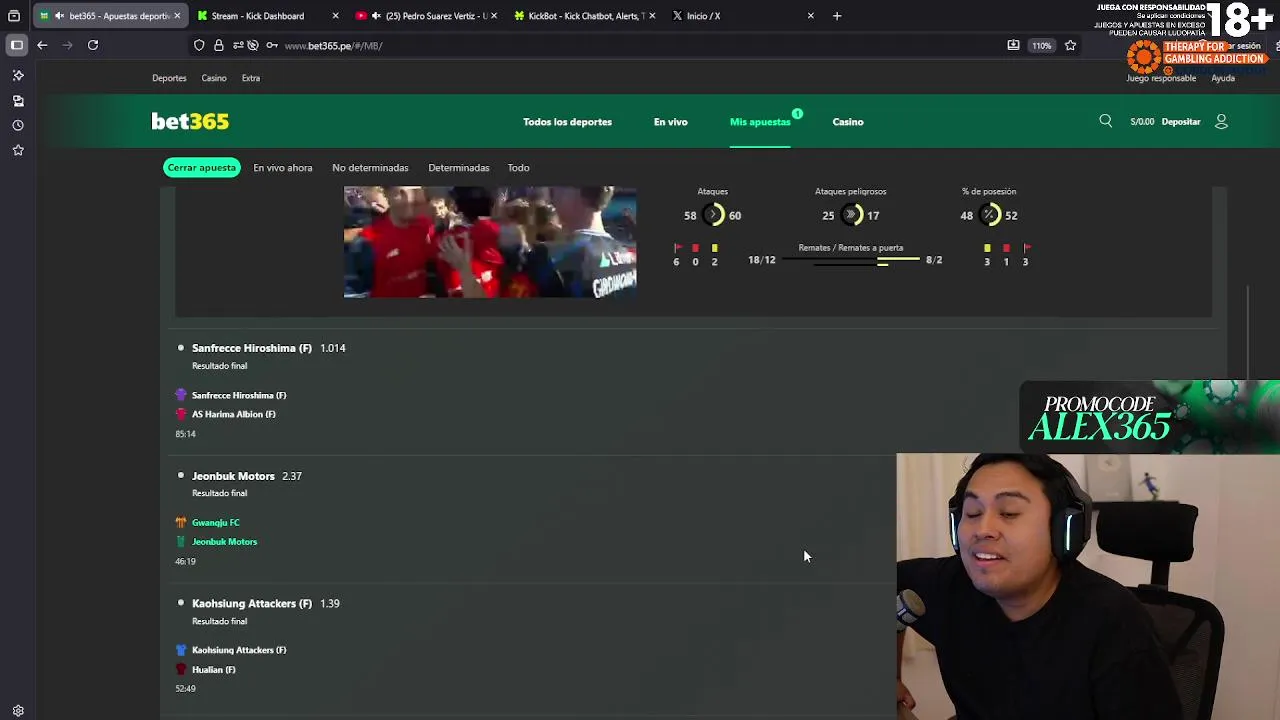Open sidebar settings gear icon
This screenshot has height=720, width=1280.
pyautogui.click(x=18, y=711)
